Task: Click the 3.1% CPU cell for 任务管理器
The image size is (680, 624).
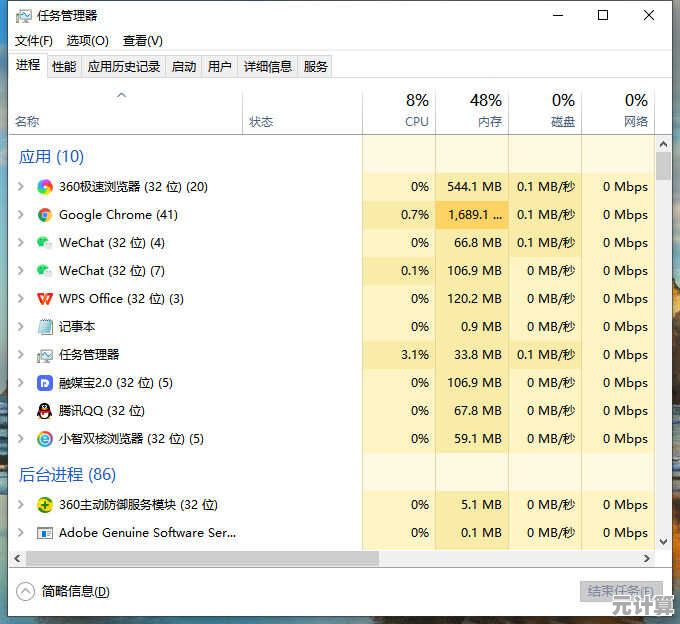Action: (x=399, y=355)
